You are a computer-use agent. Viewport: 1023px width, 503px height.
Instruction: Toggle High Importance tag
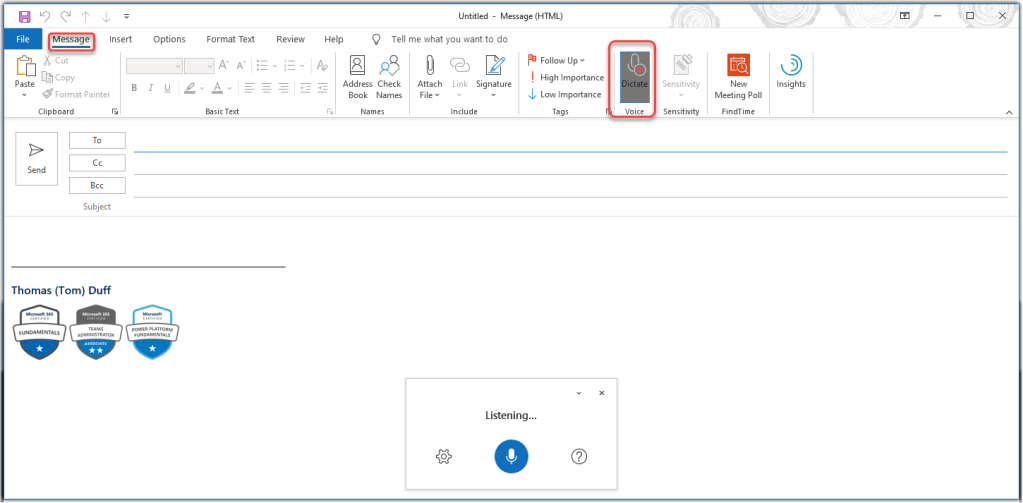[566, 77]
